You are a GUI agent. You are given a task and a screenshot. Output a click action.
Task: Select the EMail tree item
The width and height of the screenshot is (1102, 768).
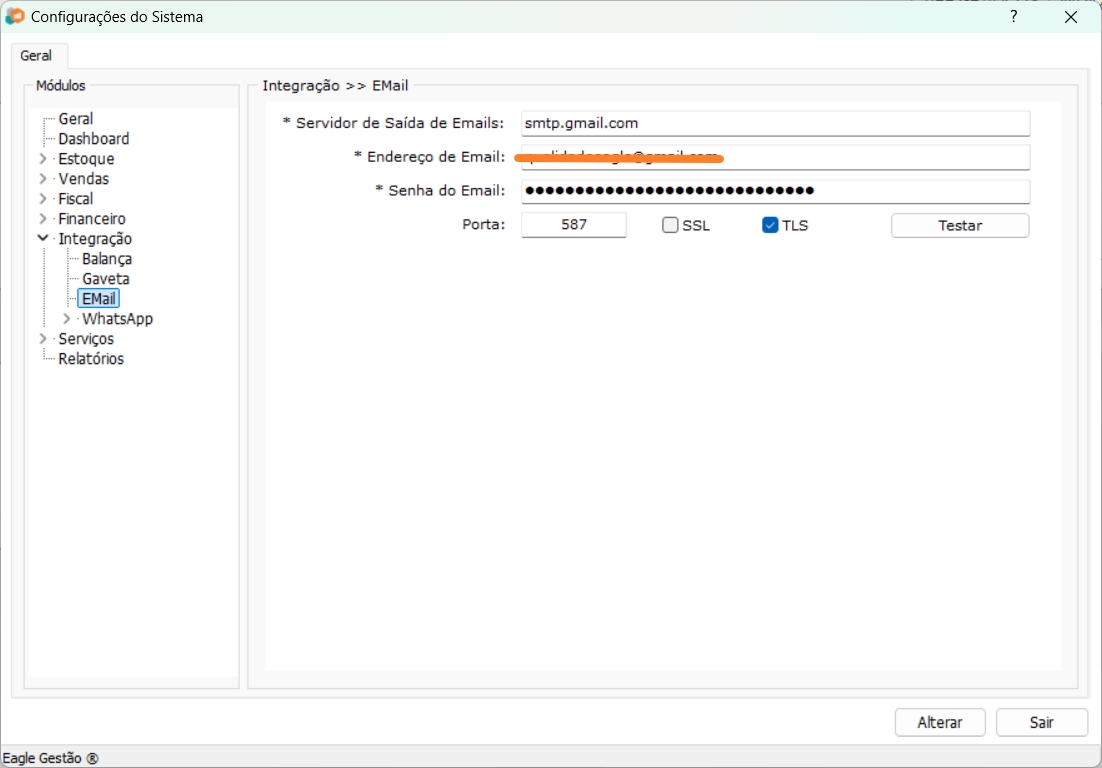[x=98, y=299]
